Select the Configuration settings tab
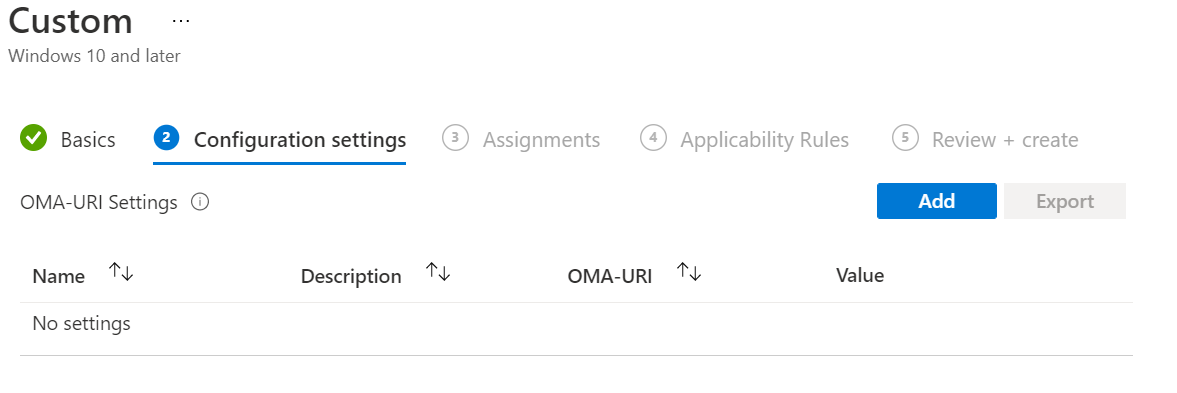 click(300, 140)
